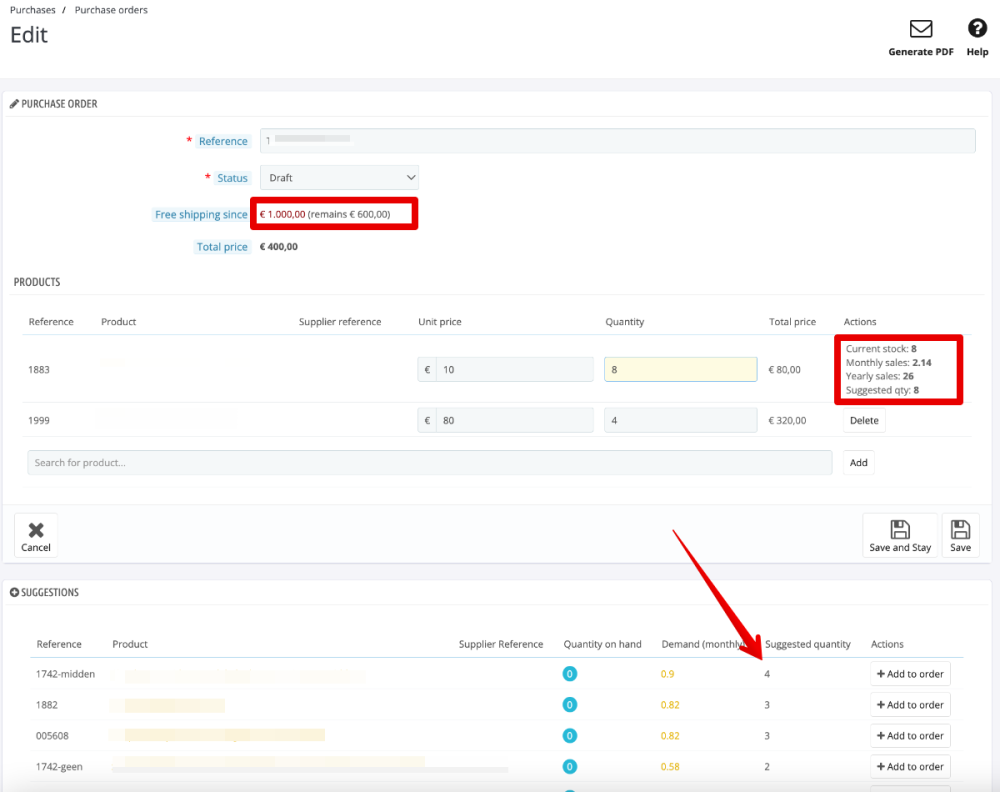
Task: Click the Save and Stay floppy icon
Action: pyautogui.click(x=899, y=529)
